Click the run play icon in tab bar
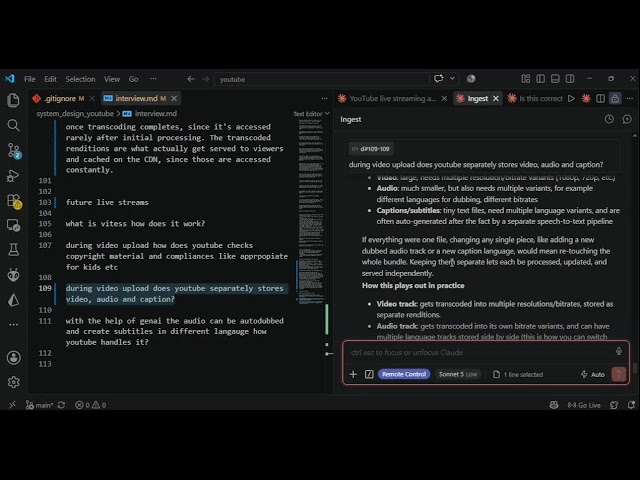This screenshot has height=480, width=640. pos(571,98)
